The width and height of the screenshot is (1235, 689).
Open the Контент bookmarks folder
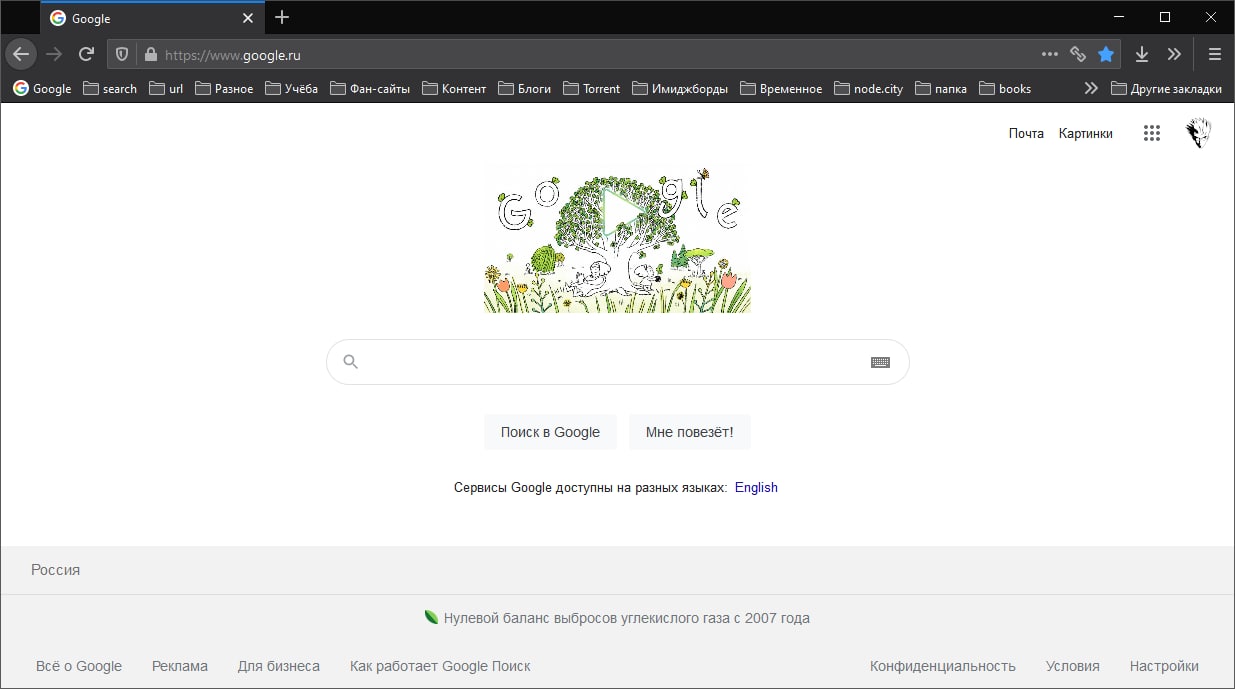pos(454,88)
